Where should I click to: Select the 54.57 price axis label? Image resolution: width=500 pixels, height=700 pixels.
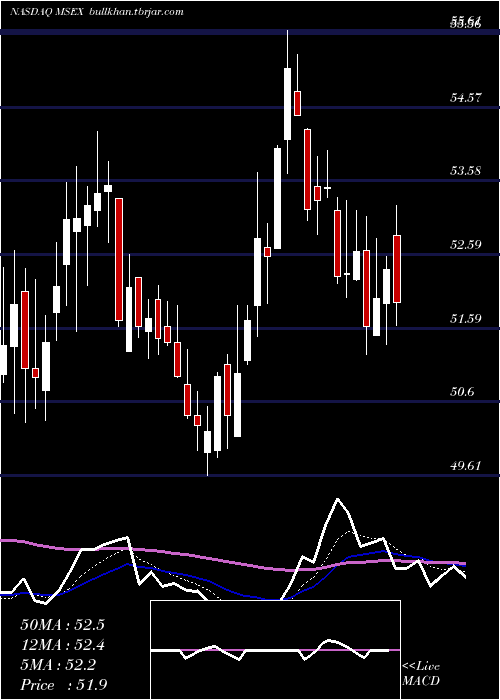[466, 97]
